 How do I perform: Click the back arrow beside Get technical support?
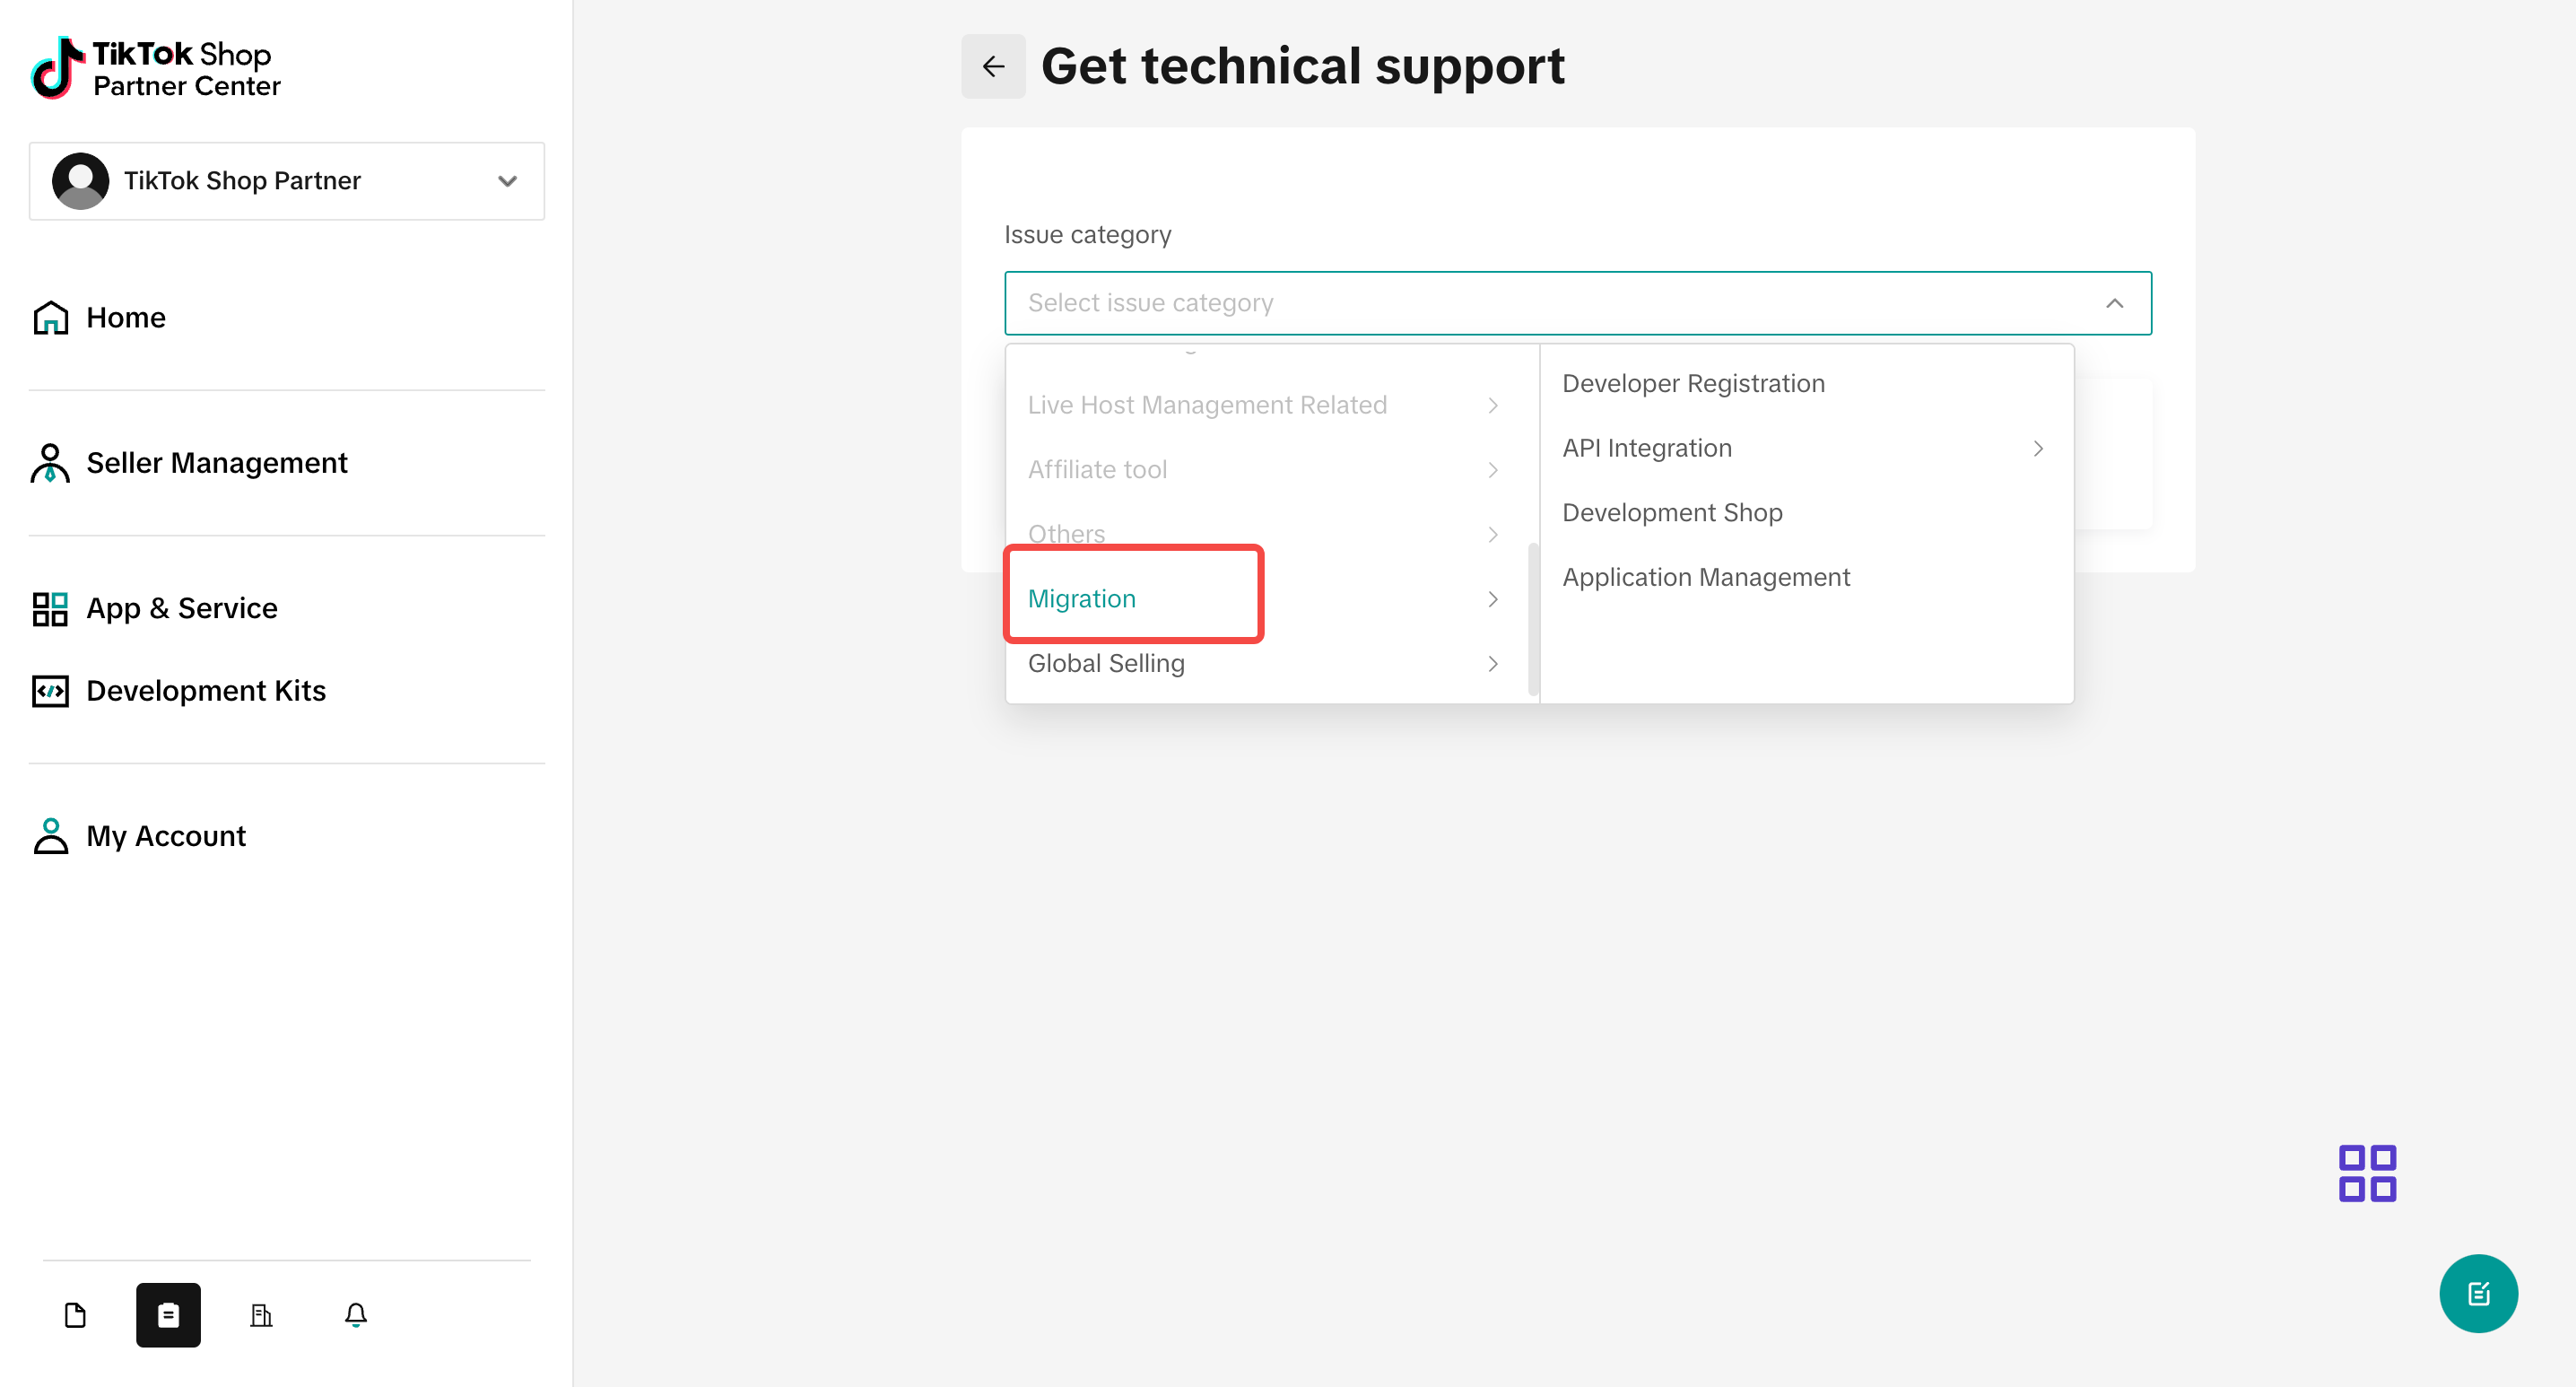[992, 66]
